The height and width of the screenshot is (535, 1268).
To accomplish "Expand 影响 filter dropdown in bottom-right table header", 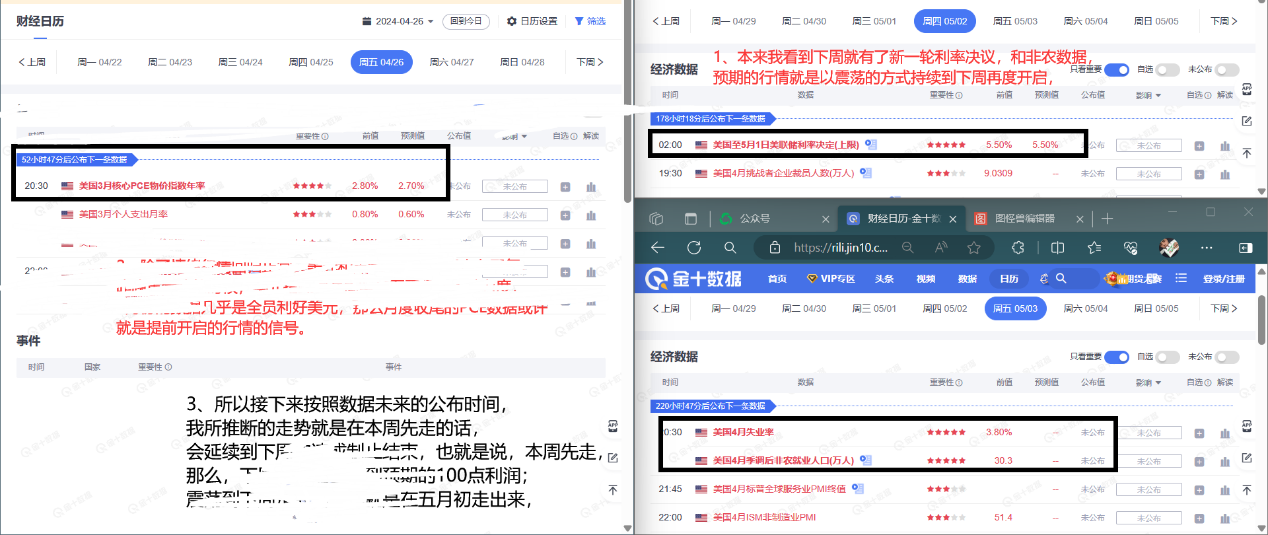I will (1147, 382).
